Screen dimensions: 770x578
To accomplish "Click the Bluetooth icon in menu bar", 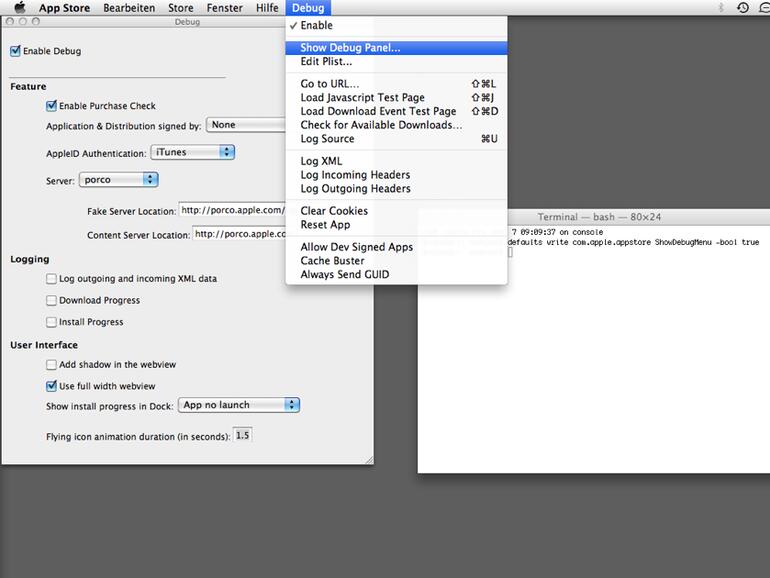I will 721,7.
